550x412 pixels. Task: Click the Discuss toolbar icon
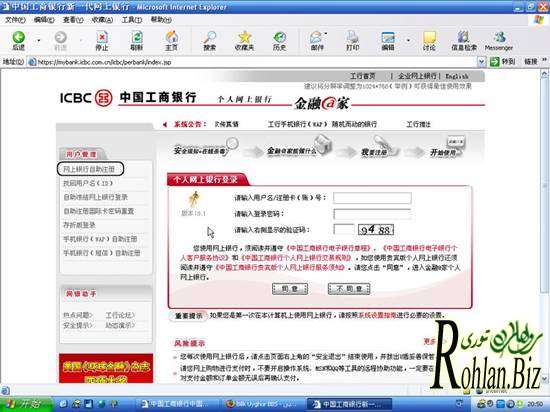[x=429, y=41]
